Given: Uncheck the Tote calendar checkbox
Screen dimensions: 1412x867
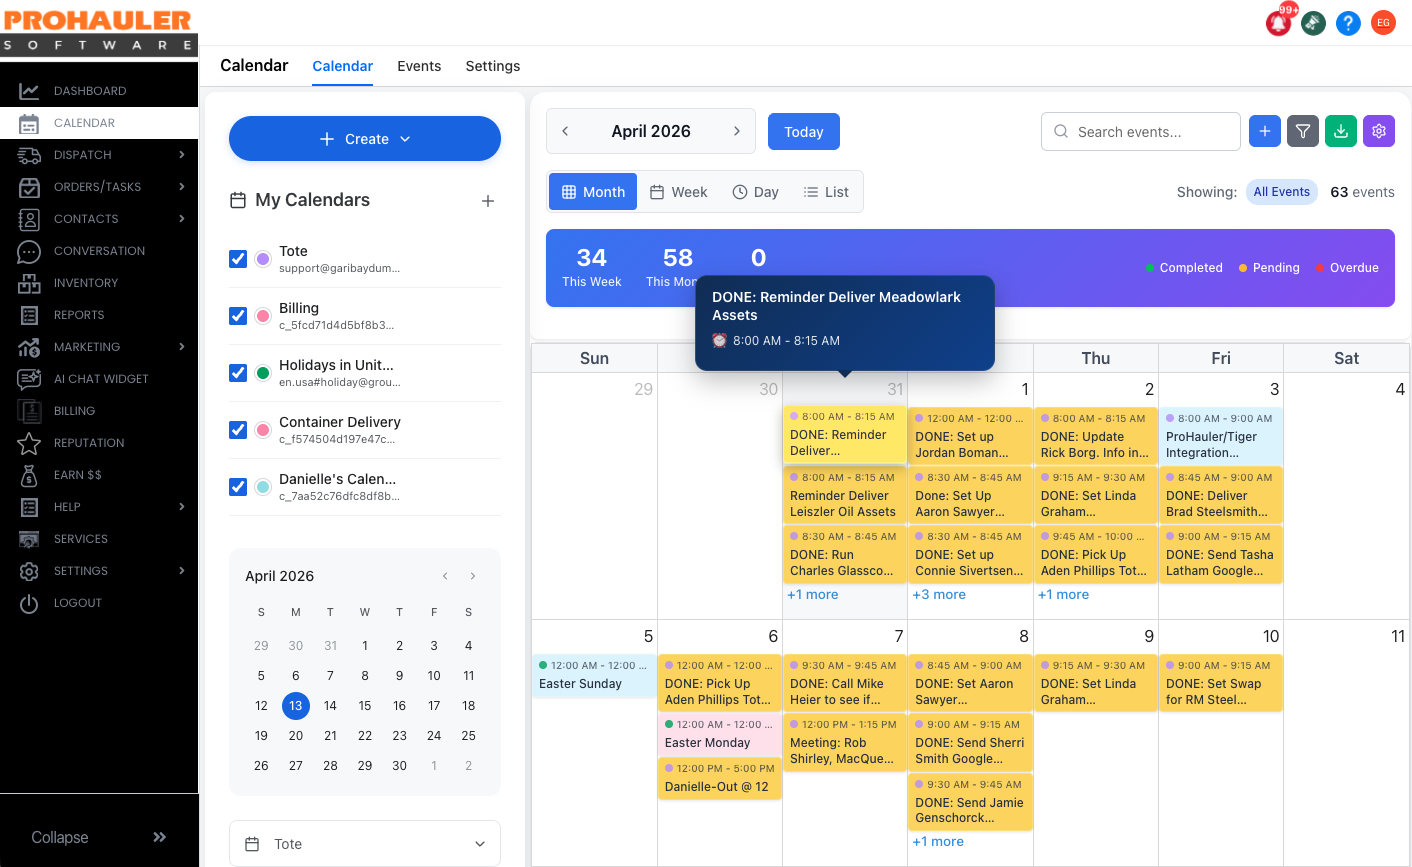Looking at the screenshot, I should click(238, 259).
